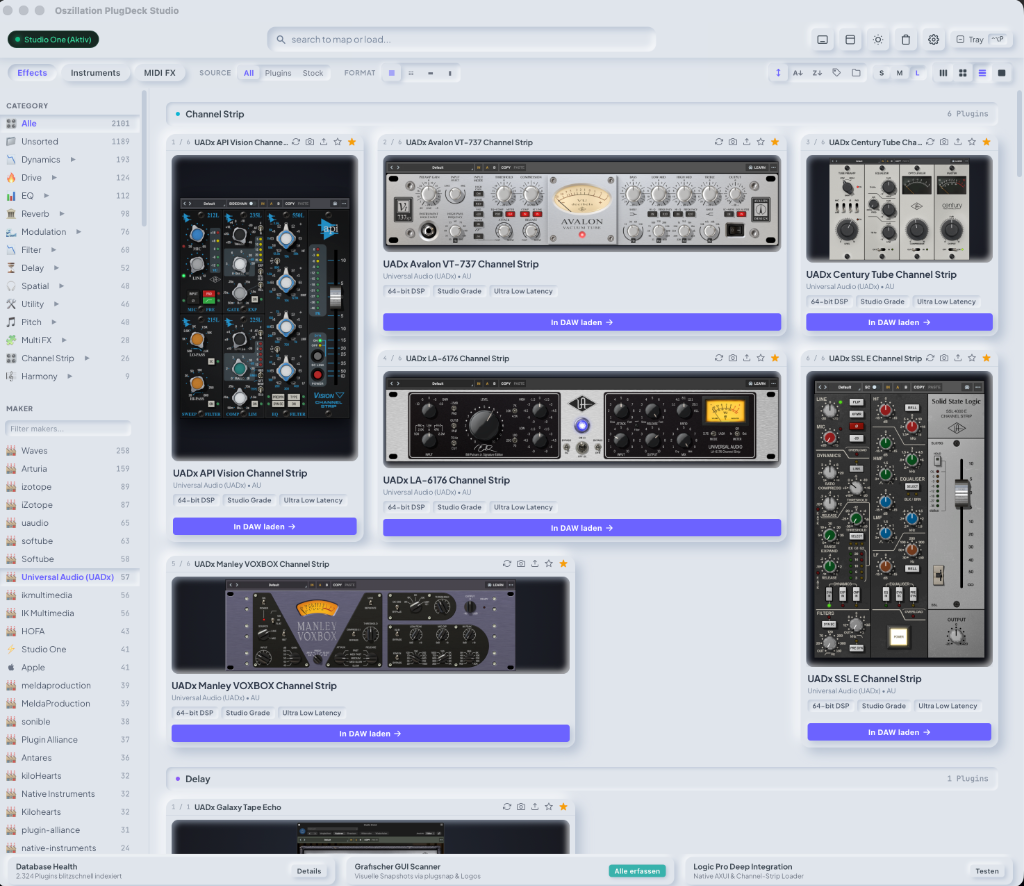
Task: Load UADx Avalon VT-737 with In DAW laden
Action: [582, 322]
